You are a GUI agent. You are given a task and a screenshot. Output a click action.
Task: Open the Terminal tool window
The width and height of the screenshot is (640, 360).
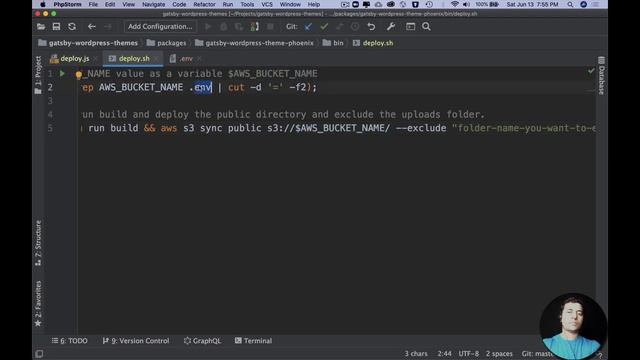[253, 340]
